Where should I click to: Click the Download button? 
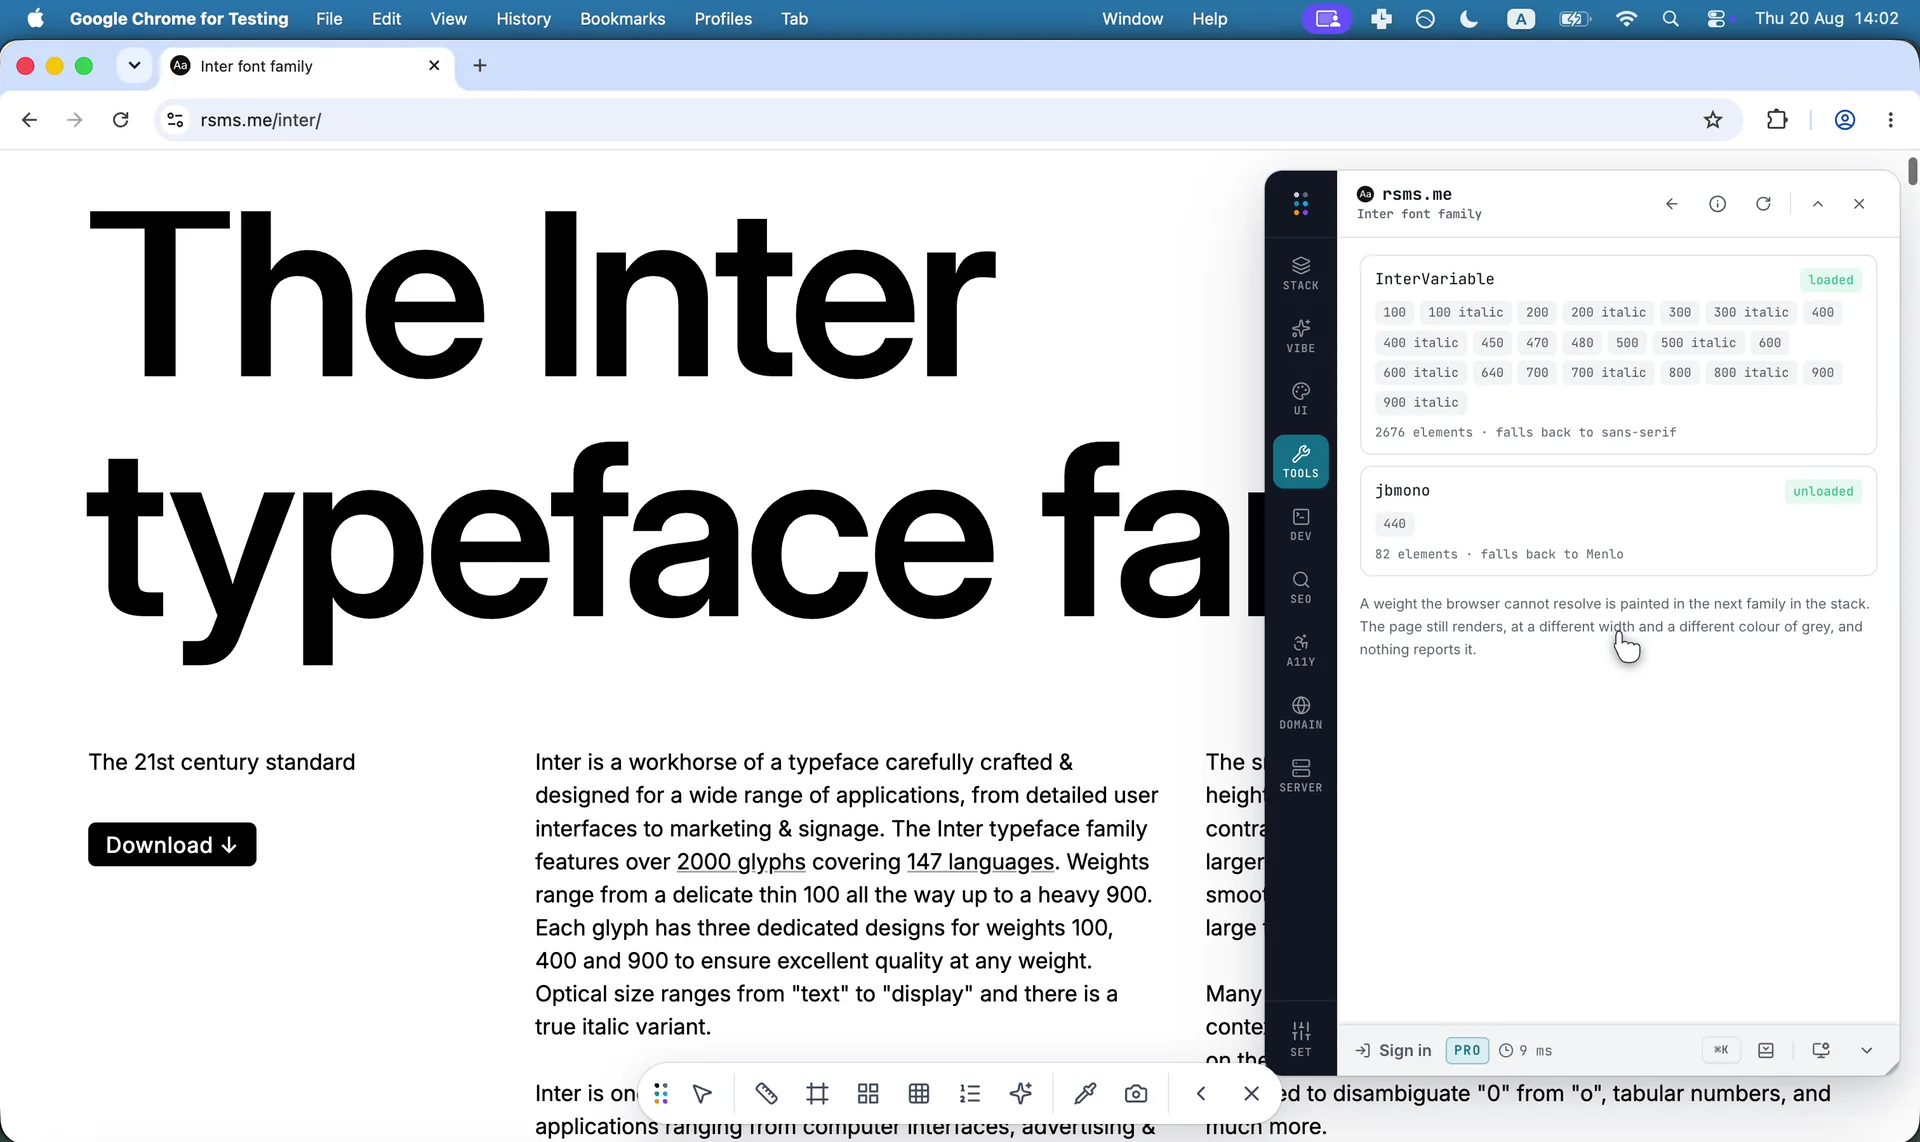[172, 844]
